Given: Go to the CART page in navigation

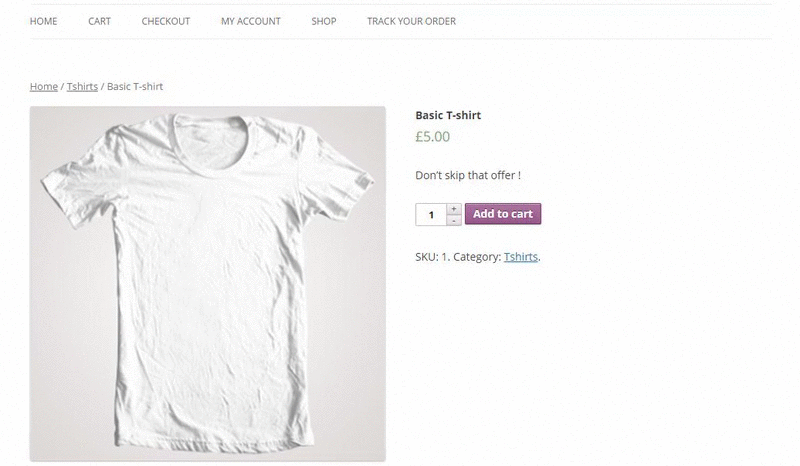Looking at the screenshot, I should point(99,21).
